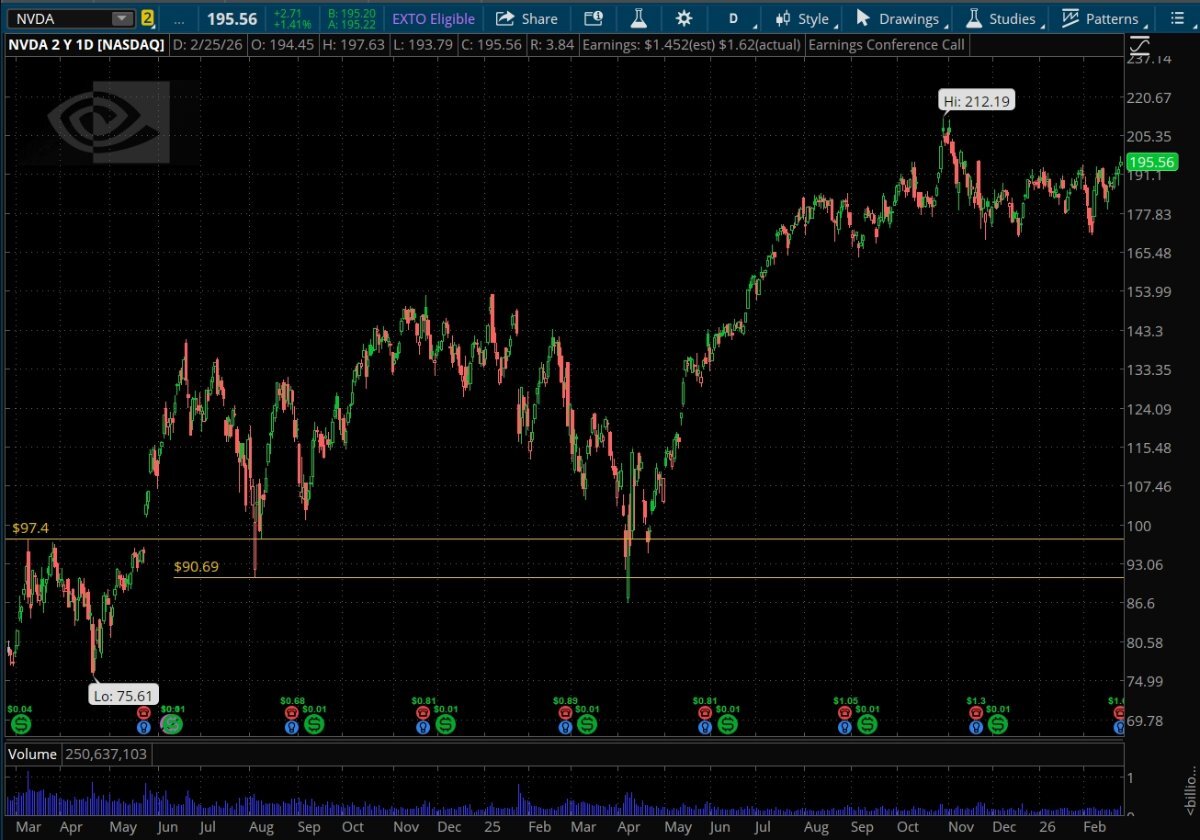Open the NVDA symbol selector dropdown
Screen dimensions: 1200x840
(x=122, y=18)
